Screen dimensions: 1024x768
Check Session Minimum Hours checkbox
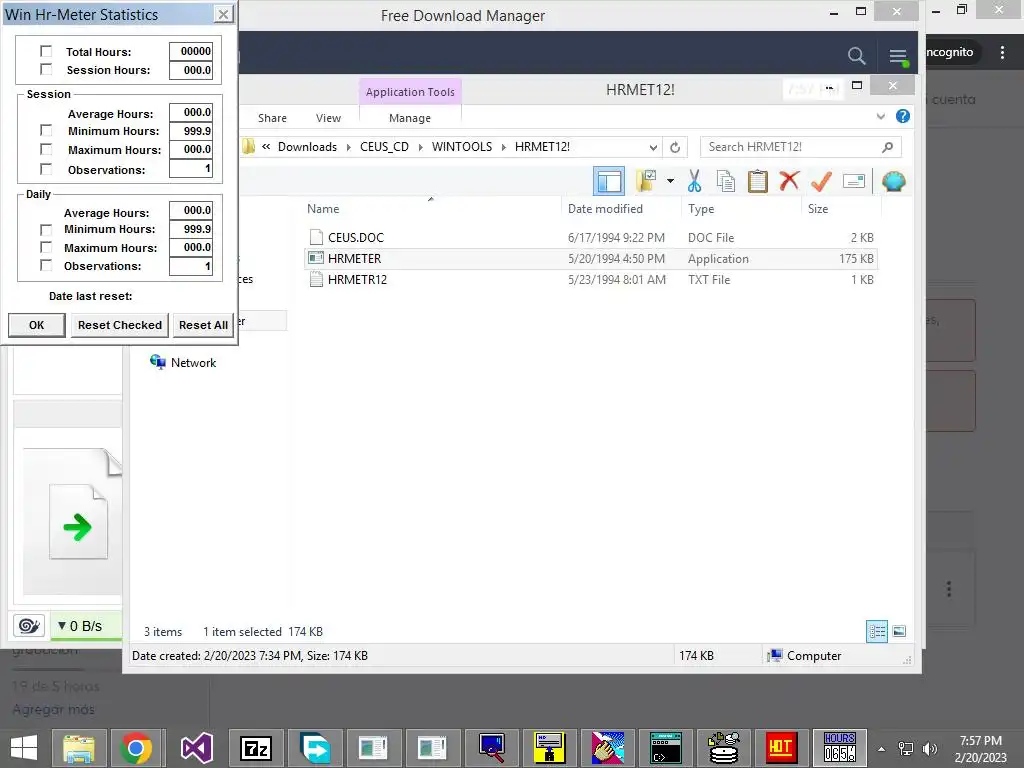coord(46,131)
